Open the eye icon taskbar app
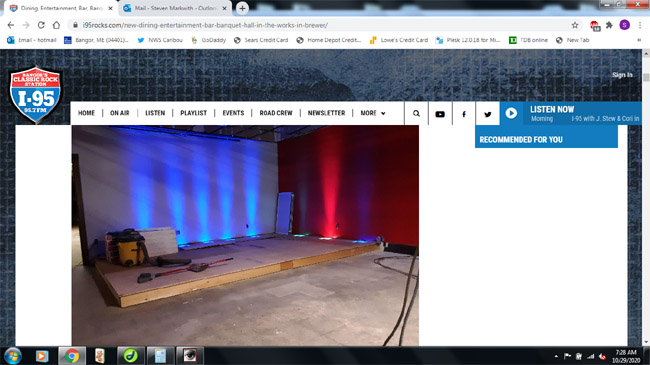Viewport: 650px width, 365px height. (x=190, y=356)
